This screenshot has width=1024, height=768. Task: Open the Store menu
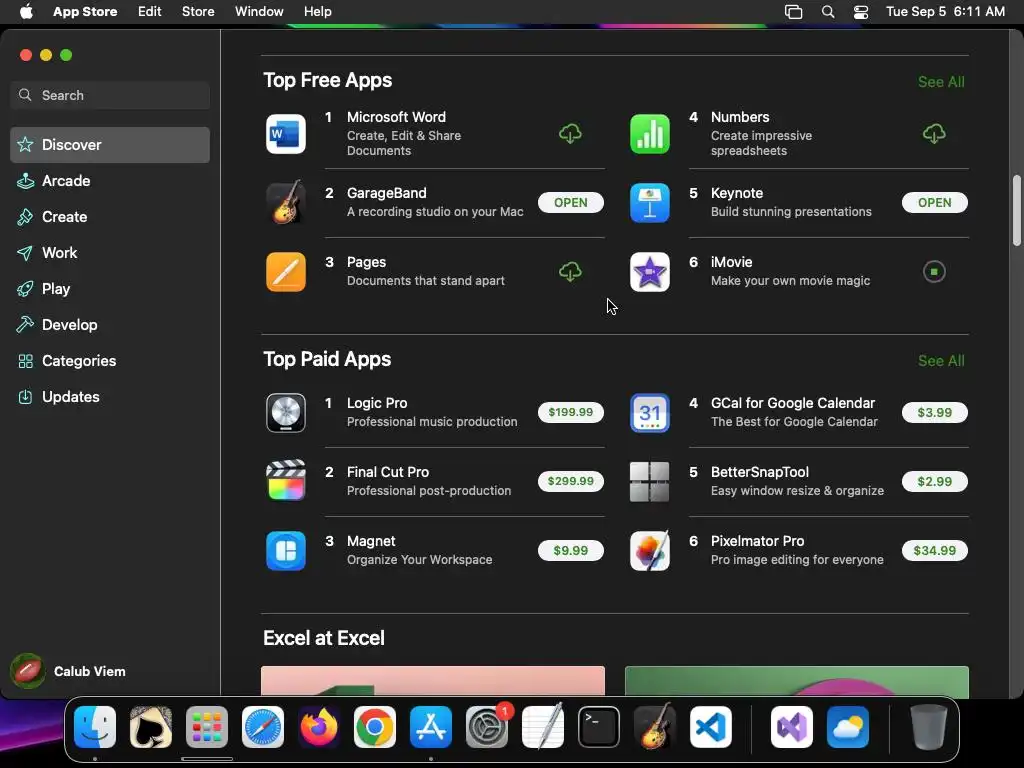pyautogui.click(x=198, y=12)
